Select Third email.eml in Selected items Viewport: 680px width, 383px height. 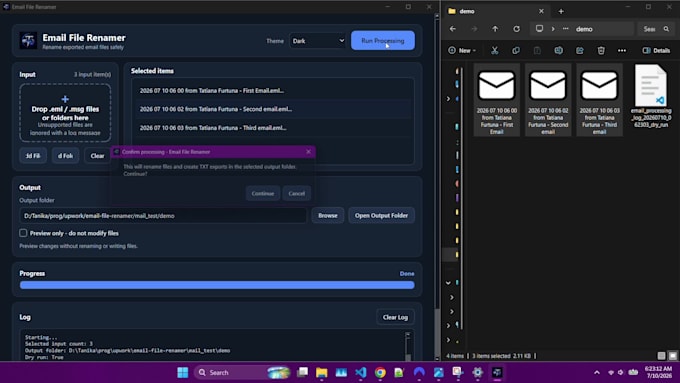273,128
